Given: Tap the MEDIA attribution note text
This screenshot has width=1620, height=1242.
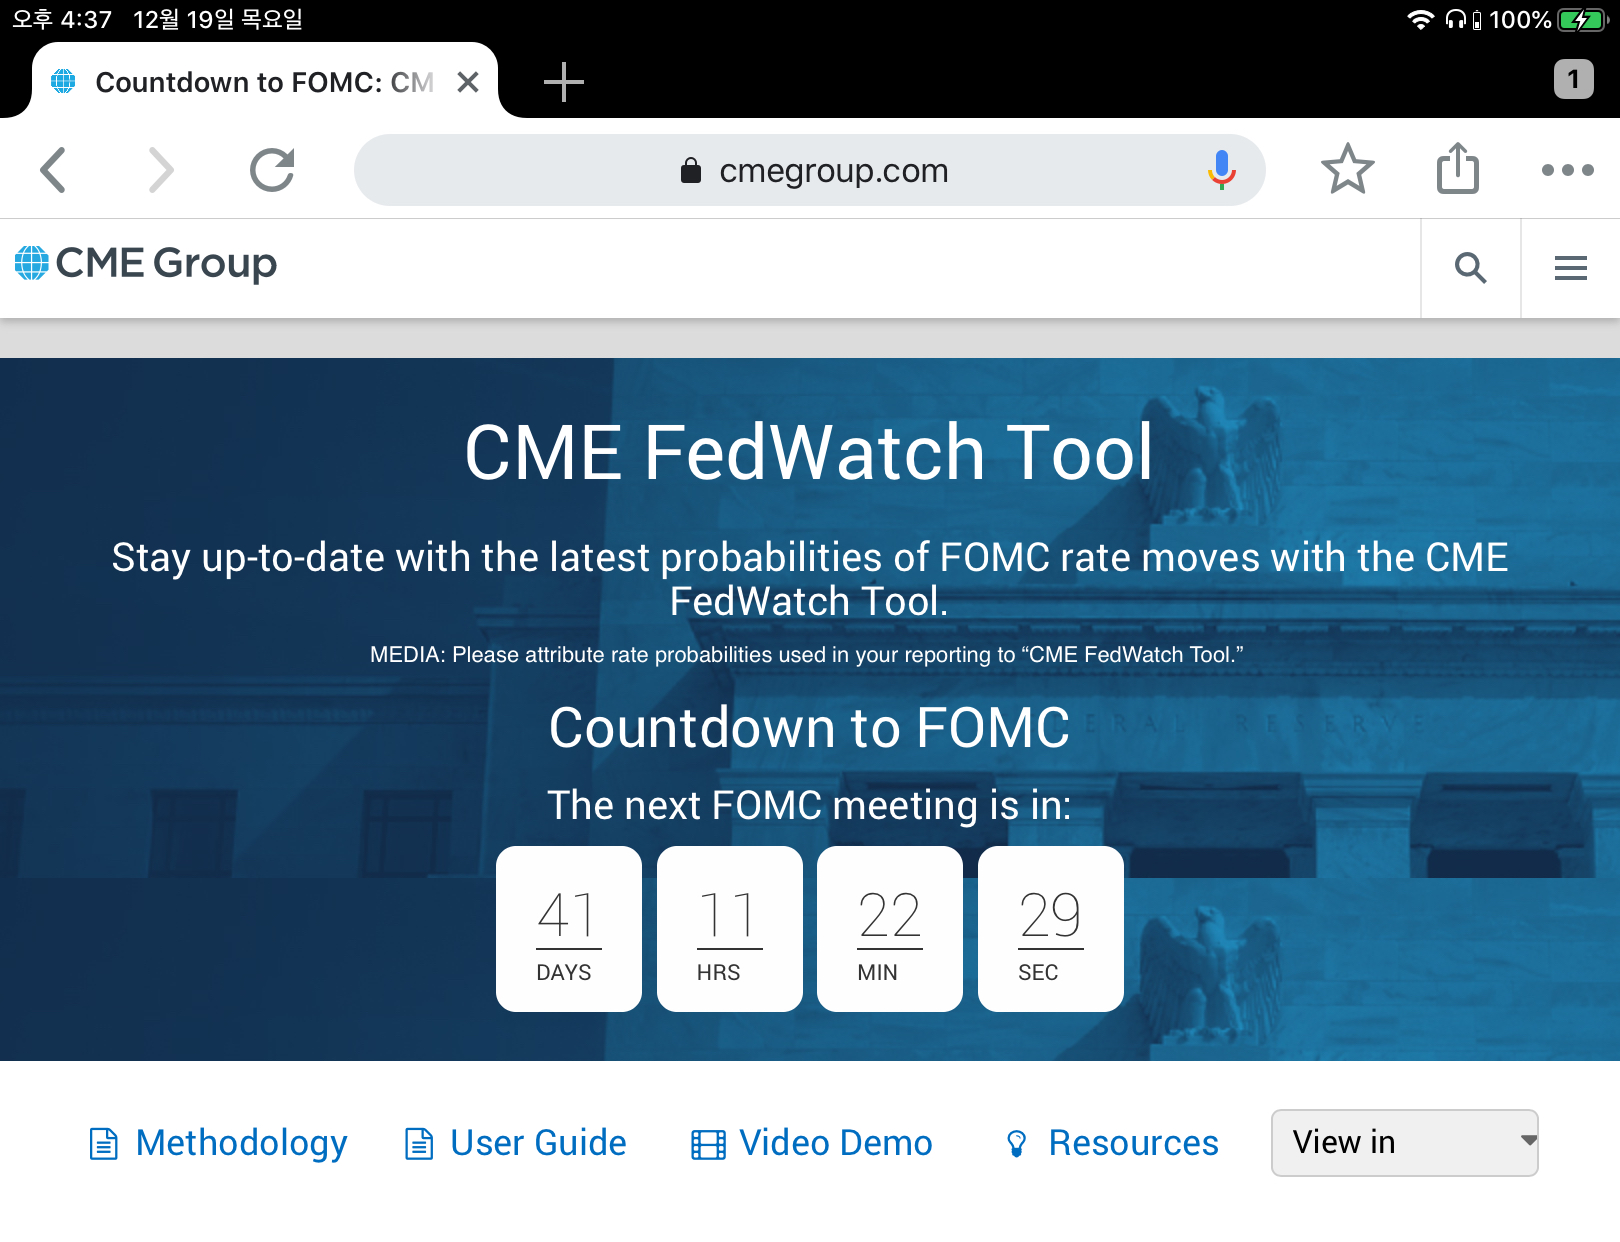Looking at the screenshot, I should (807, 655).
